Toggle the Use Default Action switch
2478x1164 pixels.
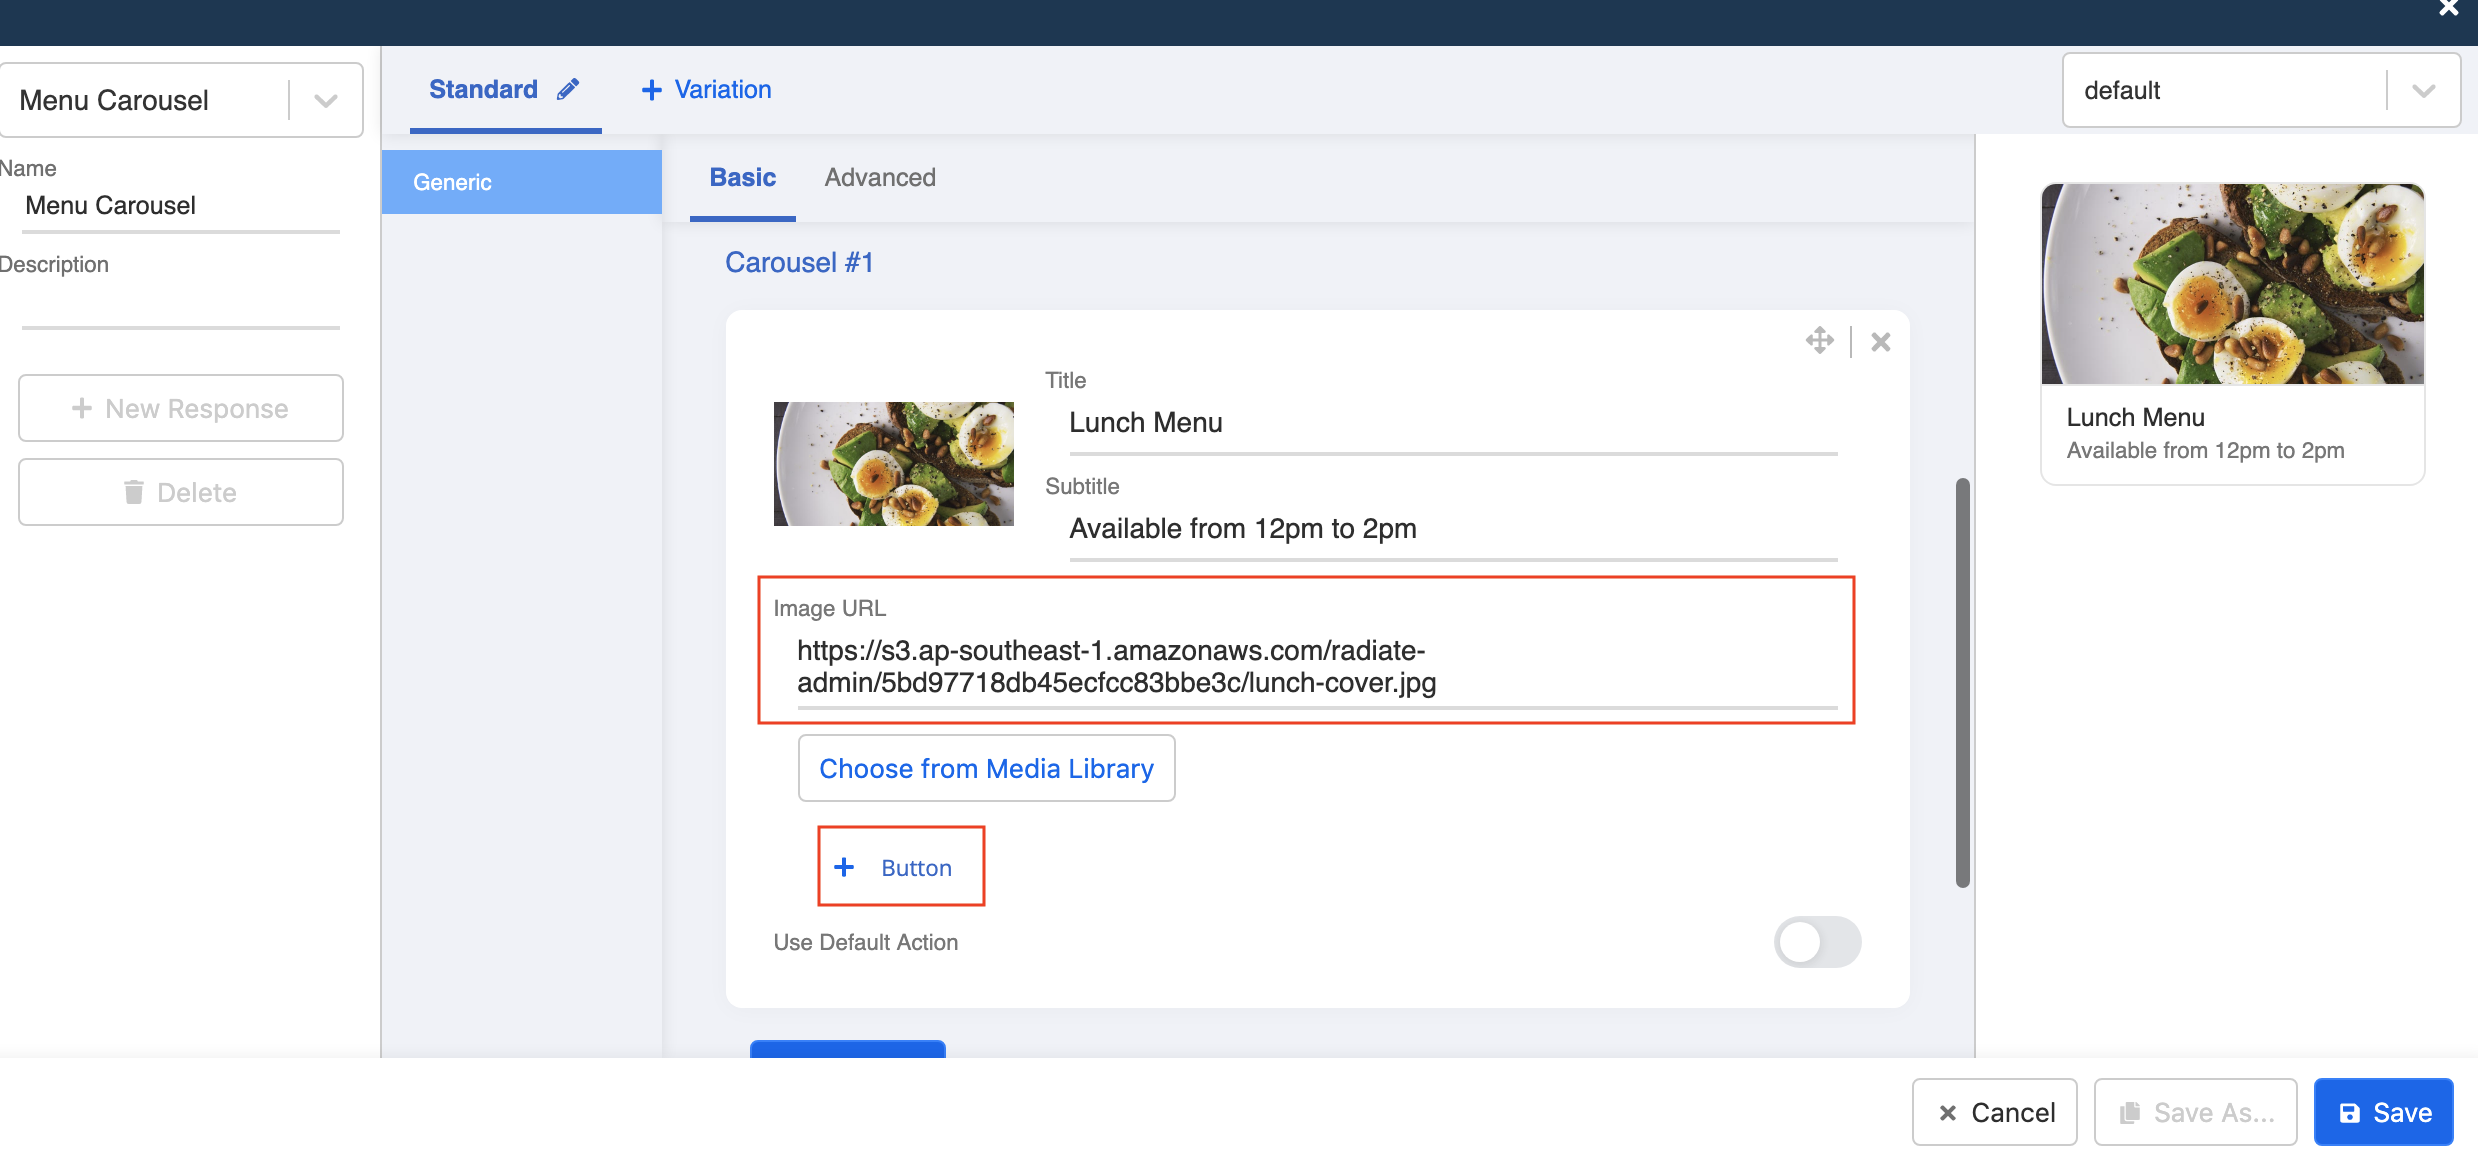(1816, 942)
